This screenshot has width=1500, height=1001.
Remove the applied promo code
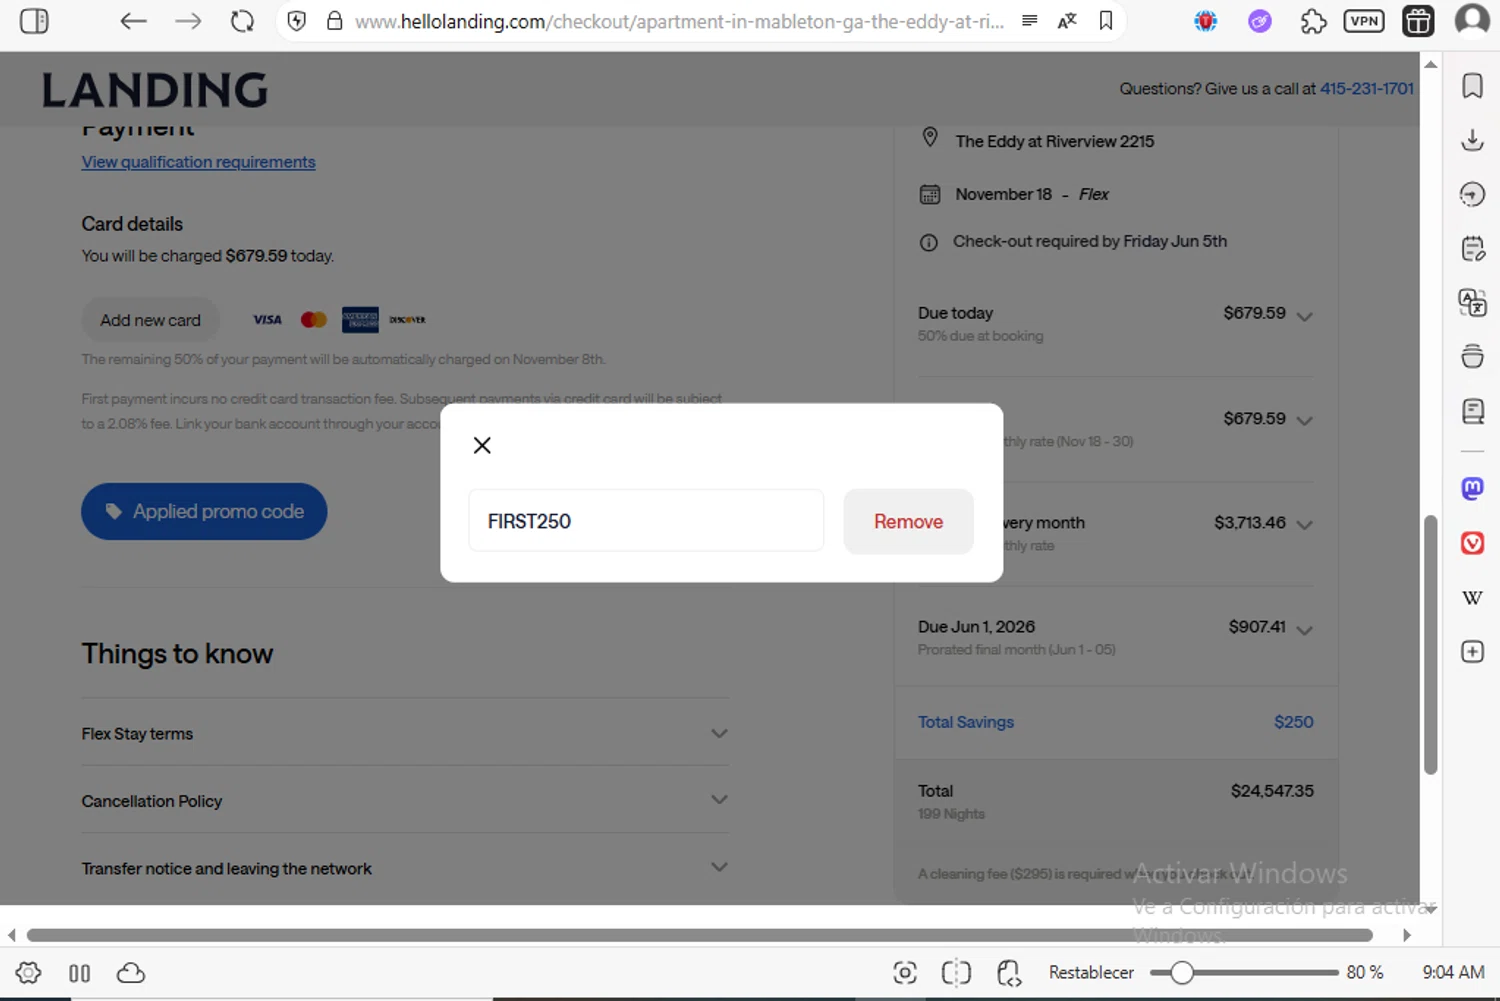[908, 521]
